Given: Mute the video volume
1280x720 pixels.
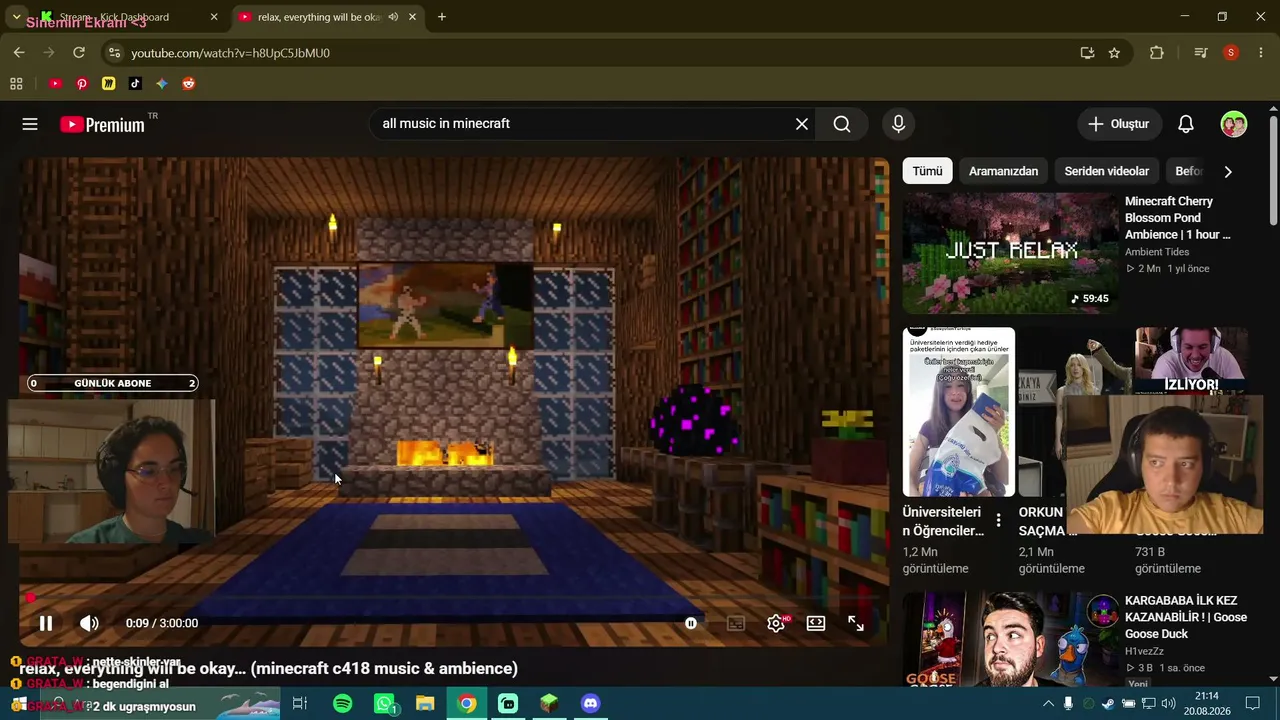Looking at the screenshot, I should [89, 623].
